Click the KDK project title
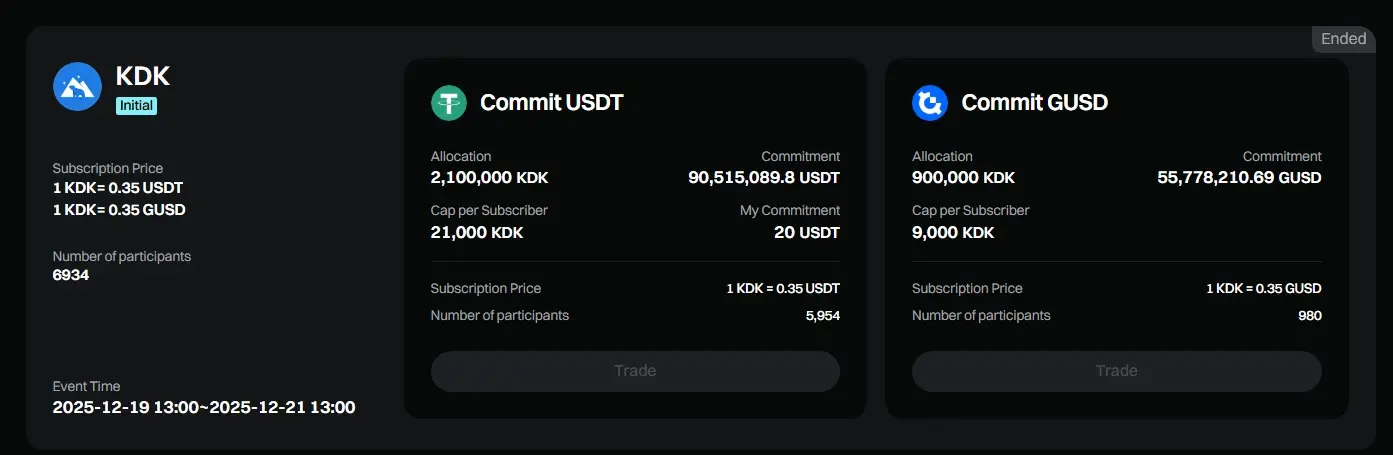The image size is (1393, 455). pos(143,76)
